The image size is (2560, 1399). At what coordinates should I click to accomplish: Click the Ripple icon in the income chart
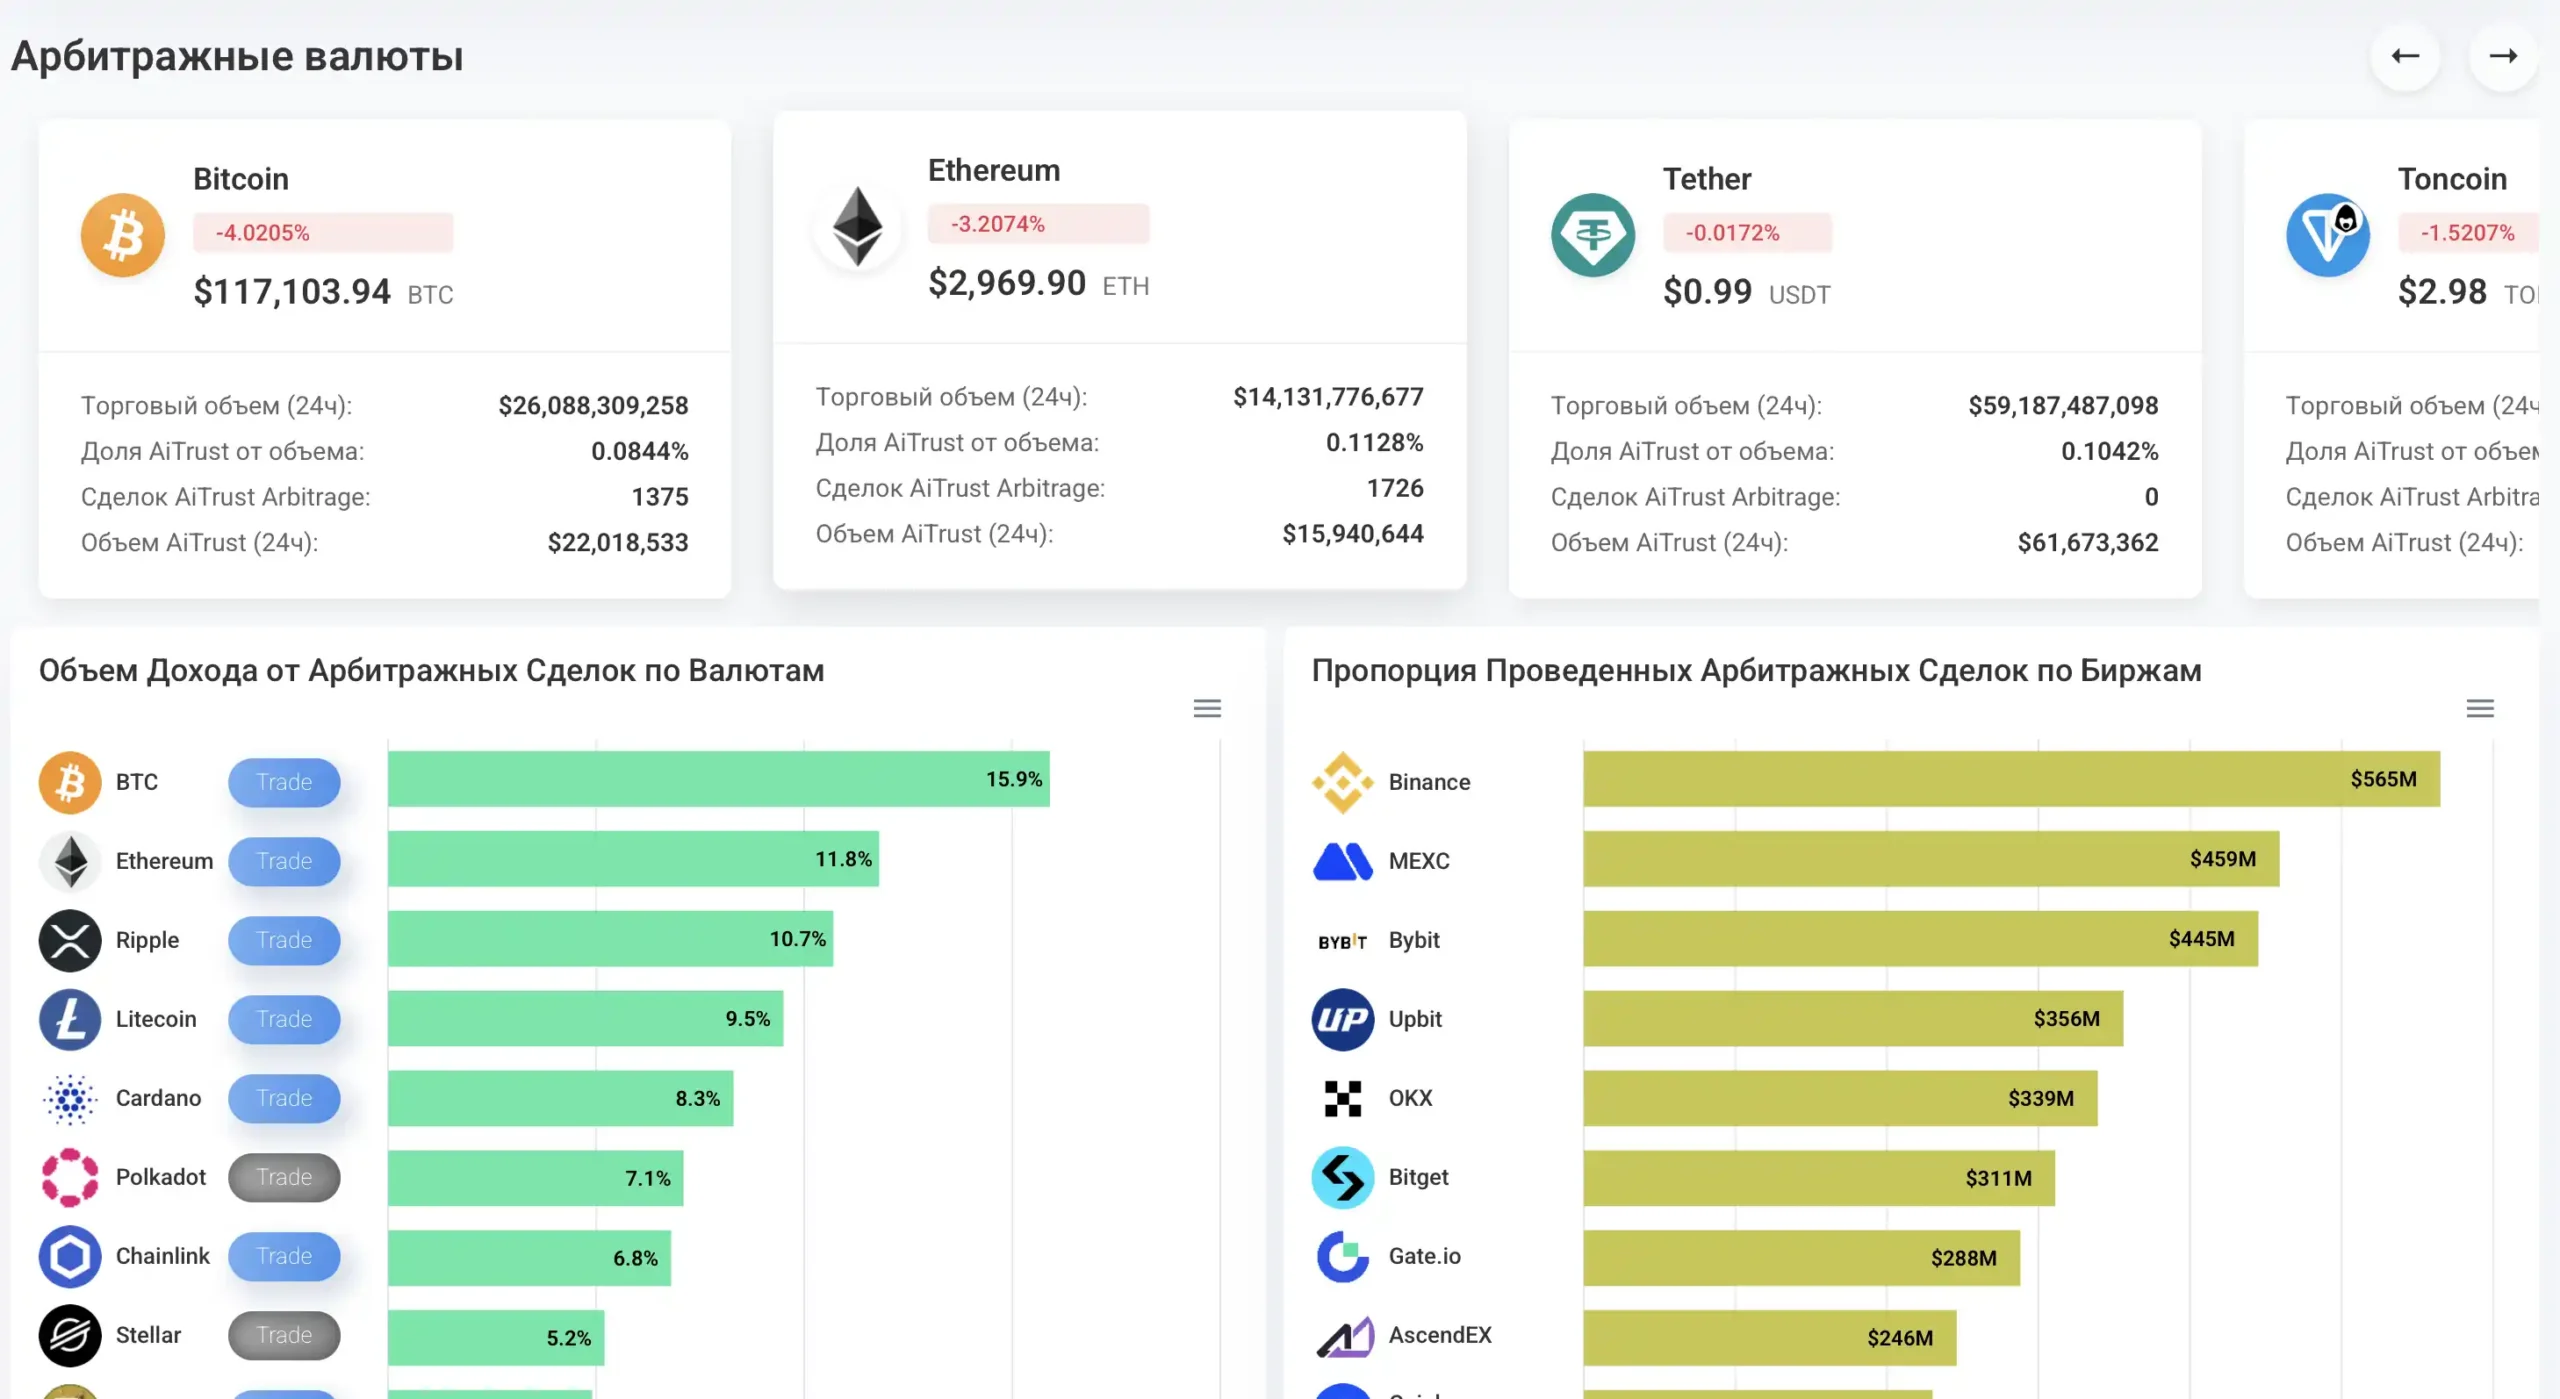click(70, 940)
